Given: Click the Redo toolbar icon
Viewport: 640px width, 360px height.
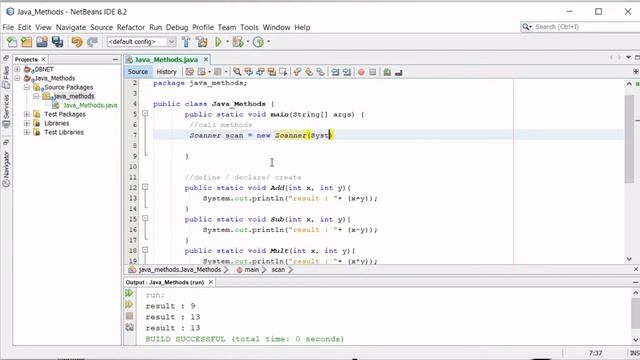Looking at the screenshot, I should tap(93, 42).
